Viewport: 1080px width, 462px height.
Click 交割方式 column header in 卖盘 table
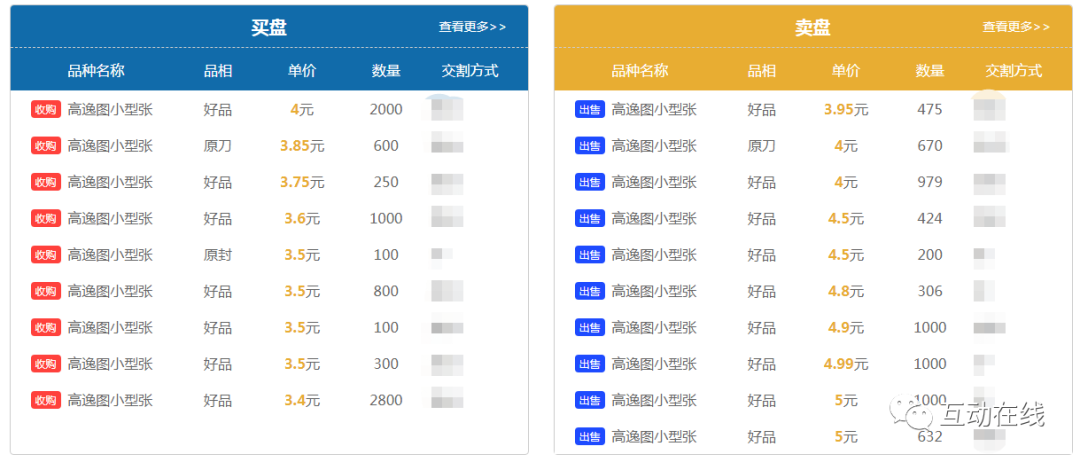tap(1014, 70)
